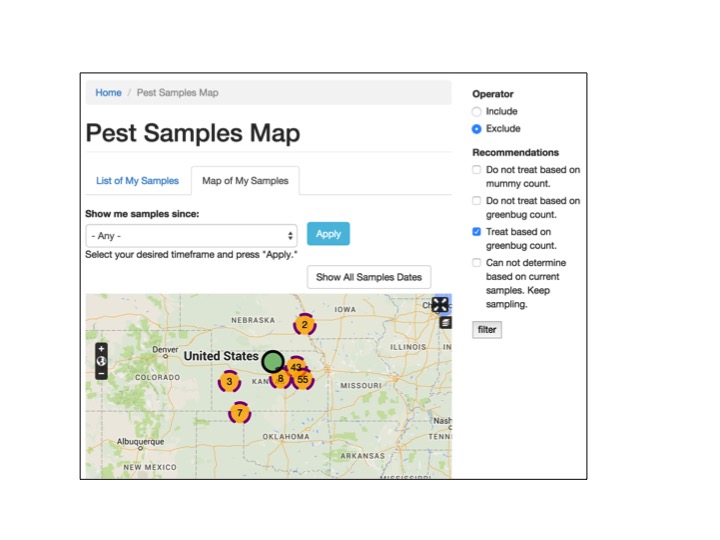Open the 'Show me samples since' dropdown
720x540 pixels.
point(191,236)
